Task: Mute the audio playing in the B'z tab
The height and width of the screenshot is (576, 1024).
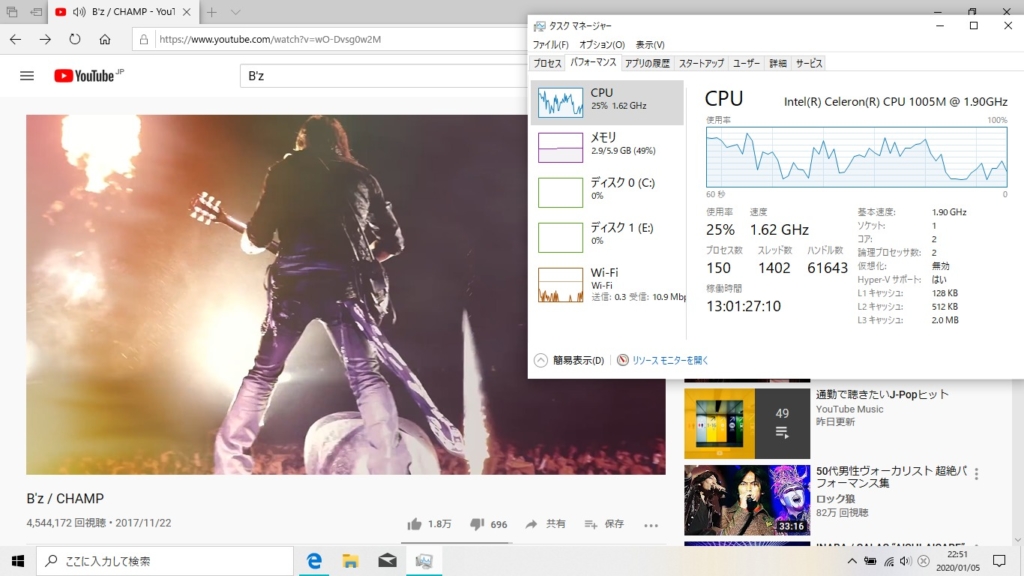Action: click(x=79, y=12)
